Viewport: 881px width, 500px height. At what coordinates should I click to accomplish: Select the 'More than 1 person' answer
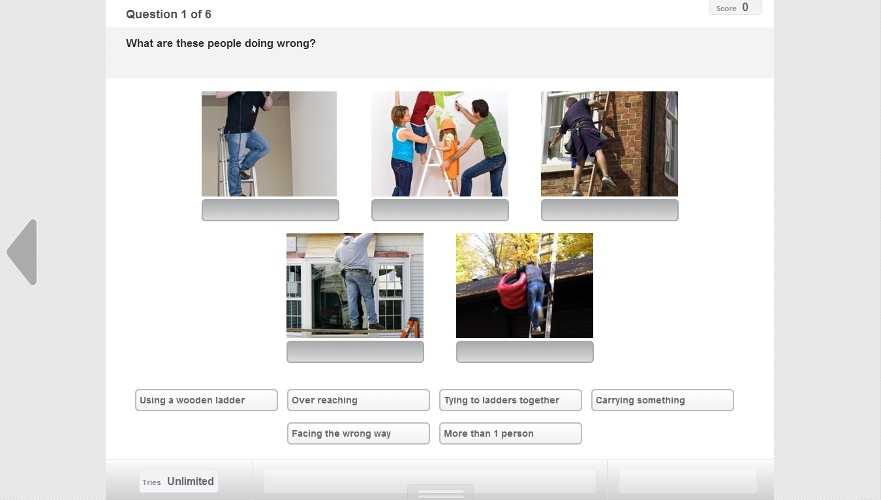coord(510,433)
